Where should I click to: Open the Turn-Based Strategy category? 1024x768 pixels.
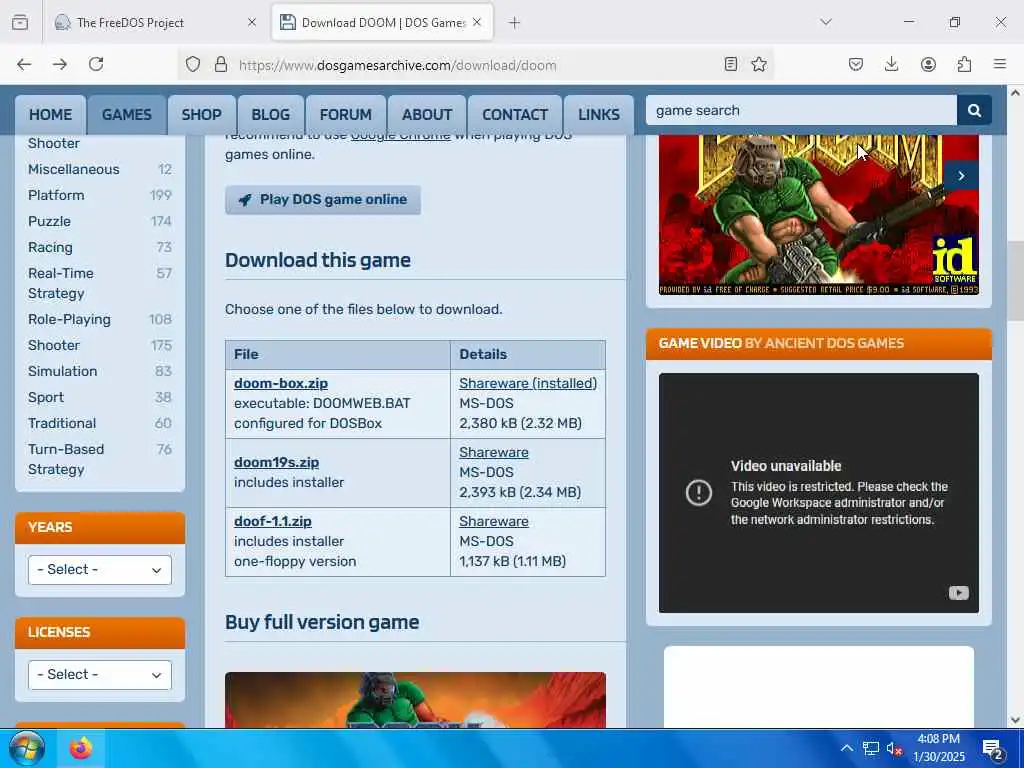point(66,459)
